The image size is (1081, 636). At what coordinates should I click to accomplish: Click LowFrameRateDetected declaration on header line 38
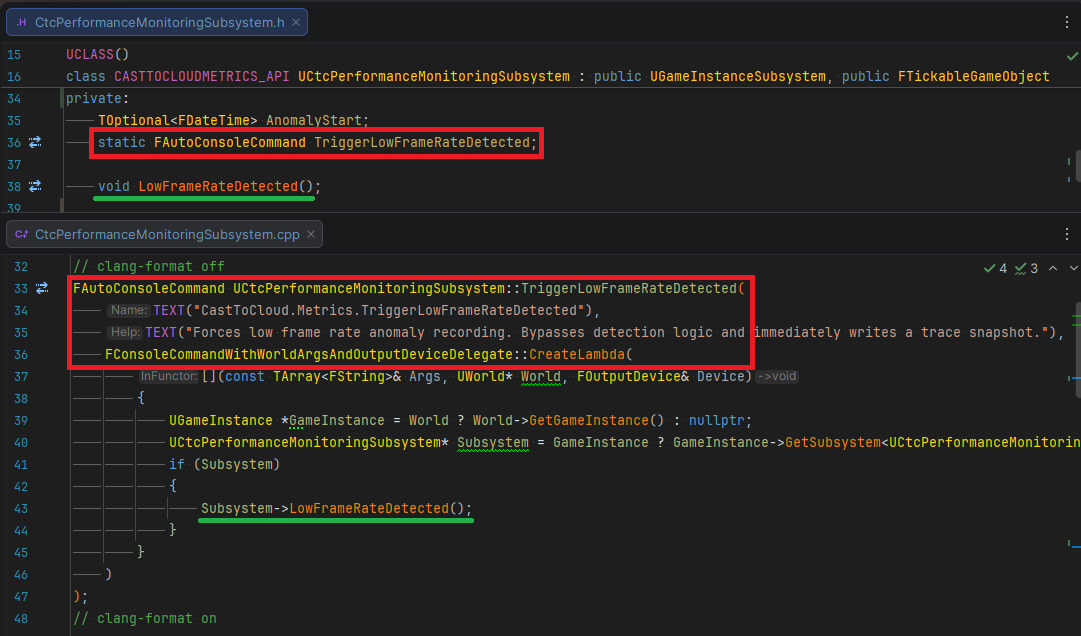coord(218,186)
